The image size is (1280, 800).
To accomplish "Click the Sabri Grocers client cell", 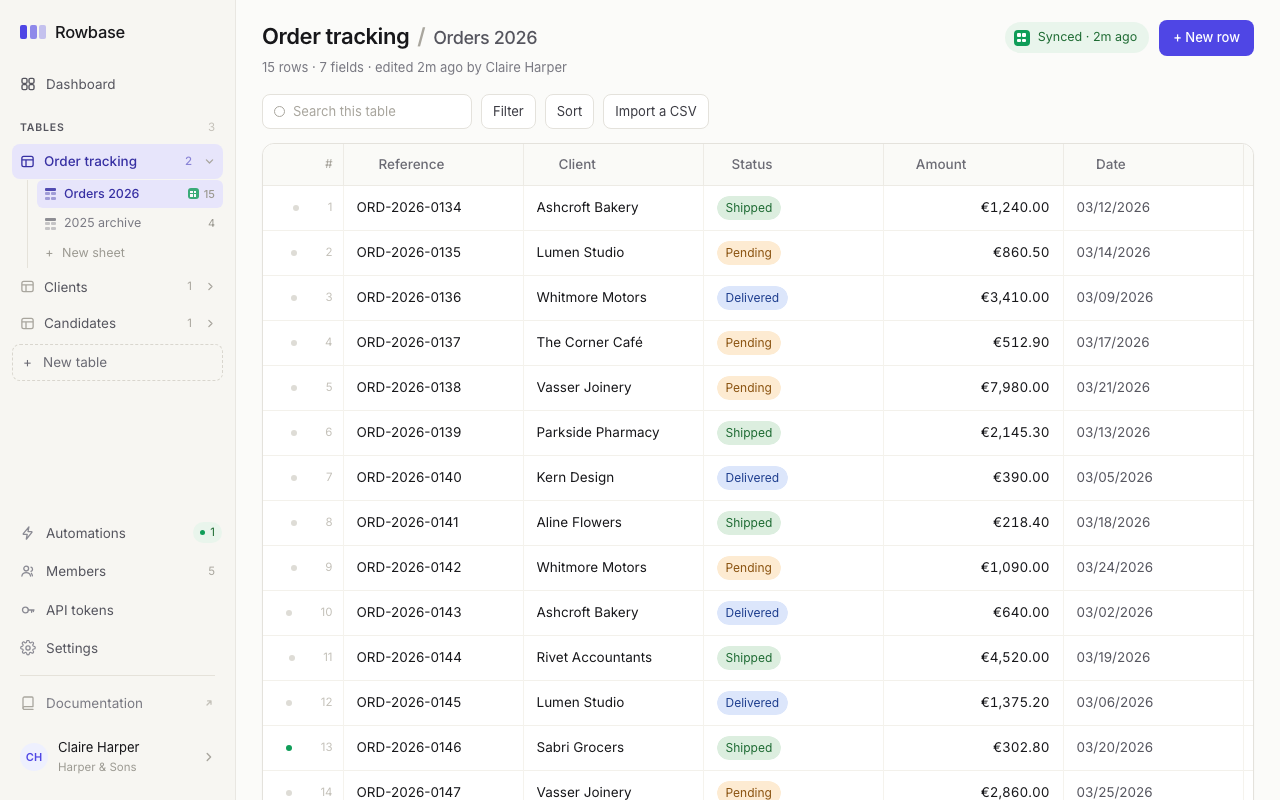I will tap(614, 748).
